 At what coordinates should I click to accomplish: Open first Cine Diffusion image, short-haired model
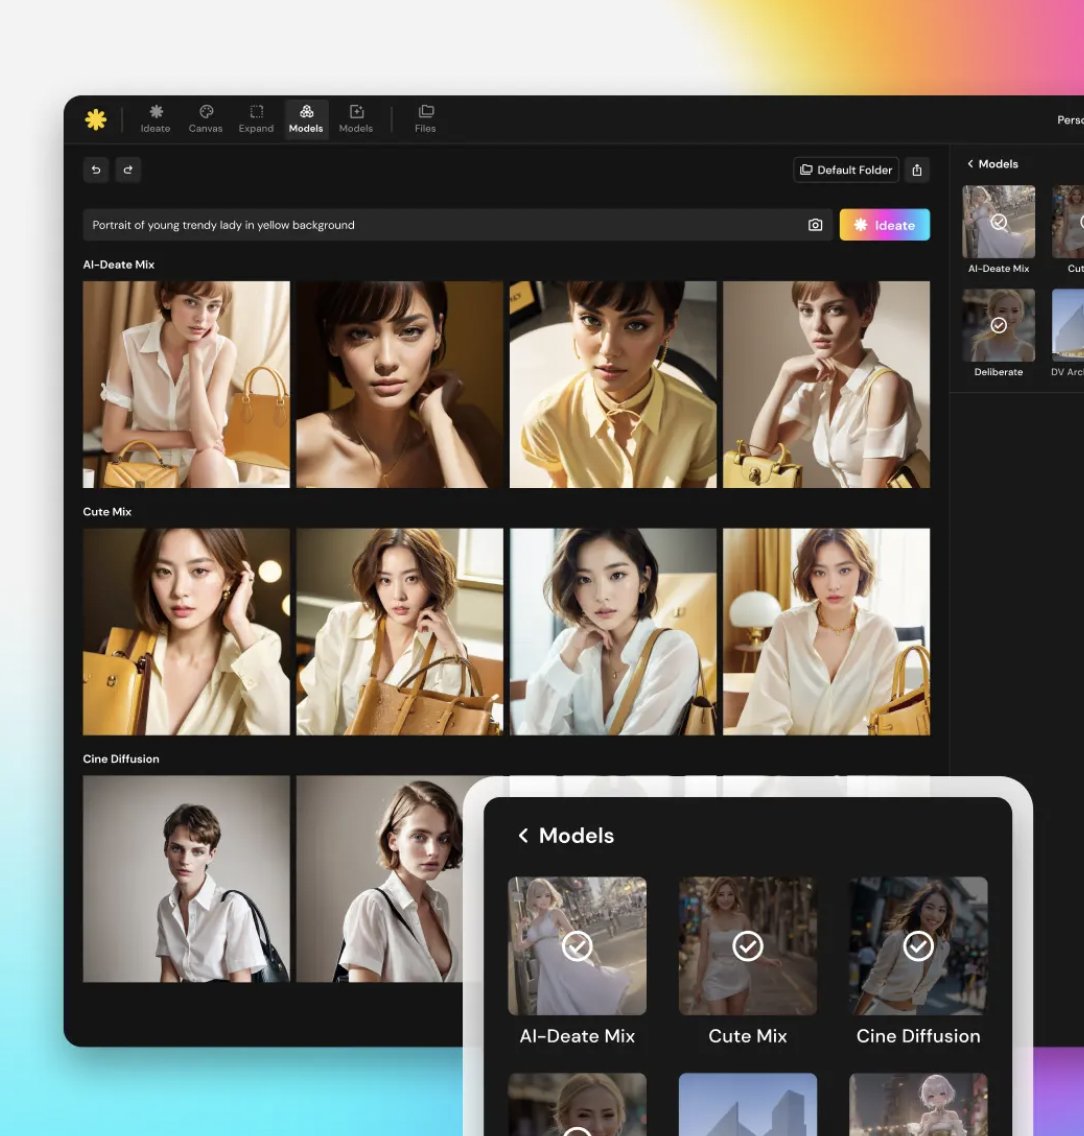(186, 879)
